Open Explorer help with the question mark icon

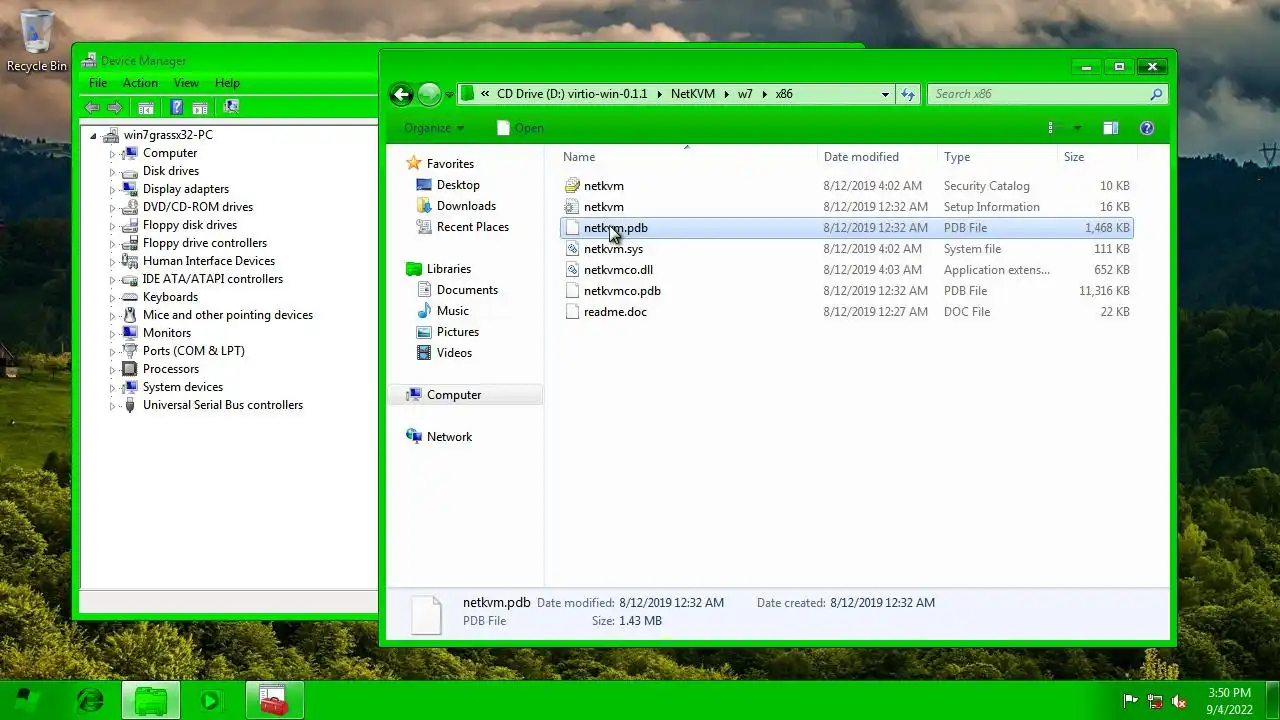pyautogui.click(x=1147, y=128)
